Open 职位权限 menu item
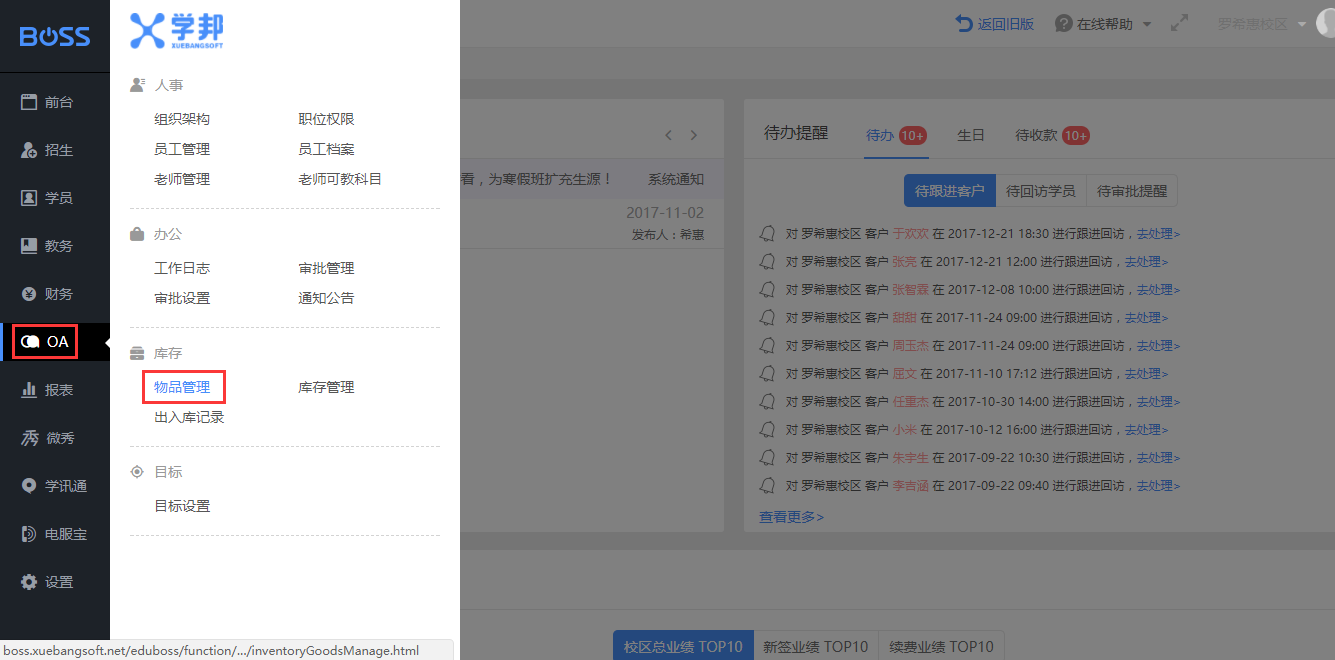1335x660 pixels. [x=326, y=119]
